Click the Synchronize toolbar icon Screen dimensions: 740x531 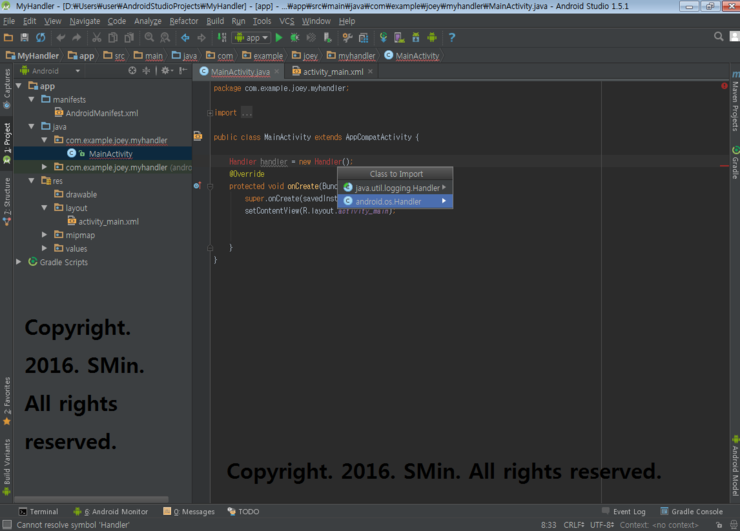41,37
